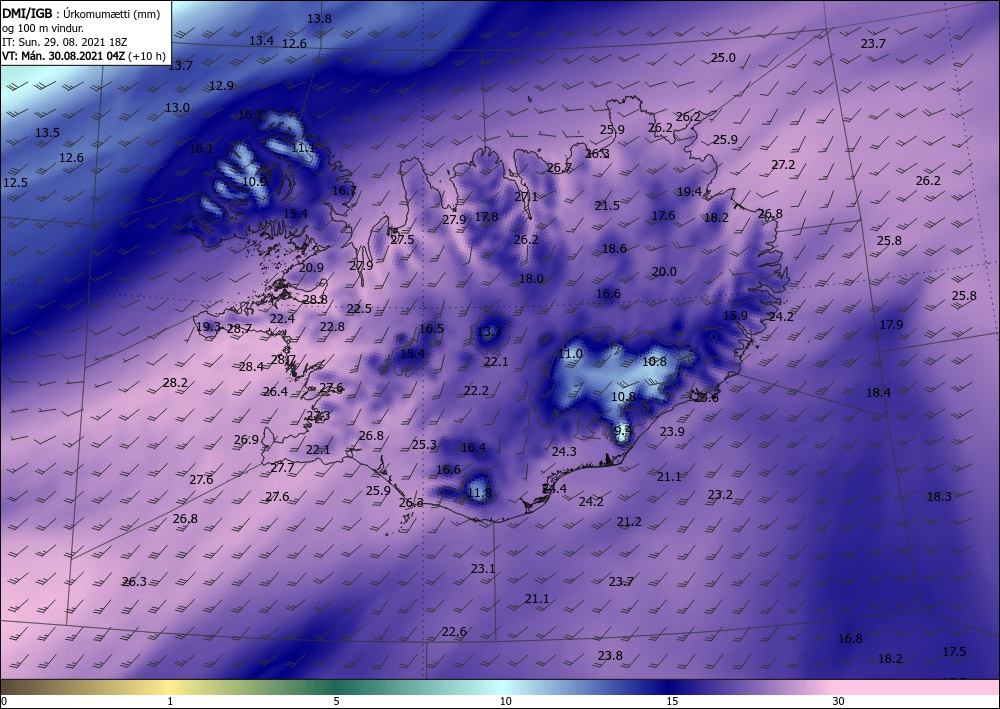Click the 9.4 map value

point(623,432)
